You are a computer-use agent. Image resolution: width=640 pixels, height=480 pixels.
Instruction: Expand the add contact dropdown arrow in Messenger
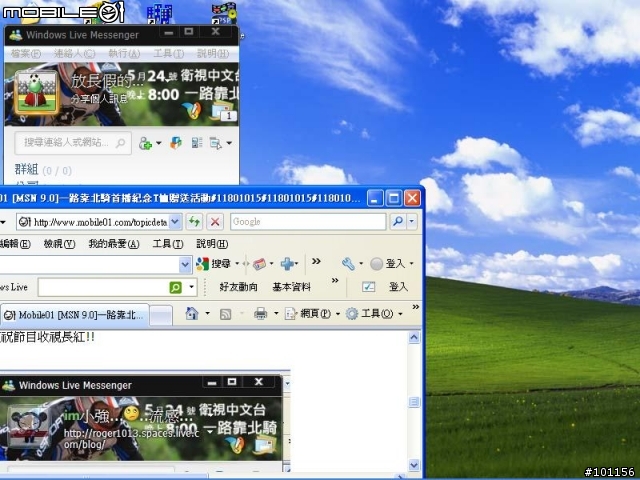coord(158,143)
